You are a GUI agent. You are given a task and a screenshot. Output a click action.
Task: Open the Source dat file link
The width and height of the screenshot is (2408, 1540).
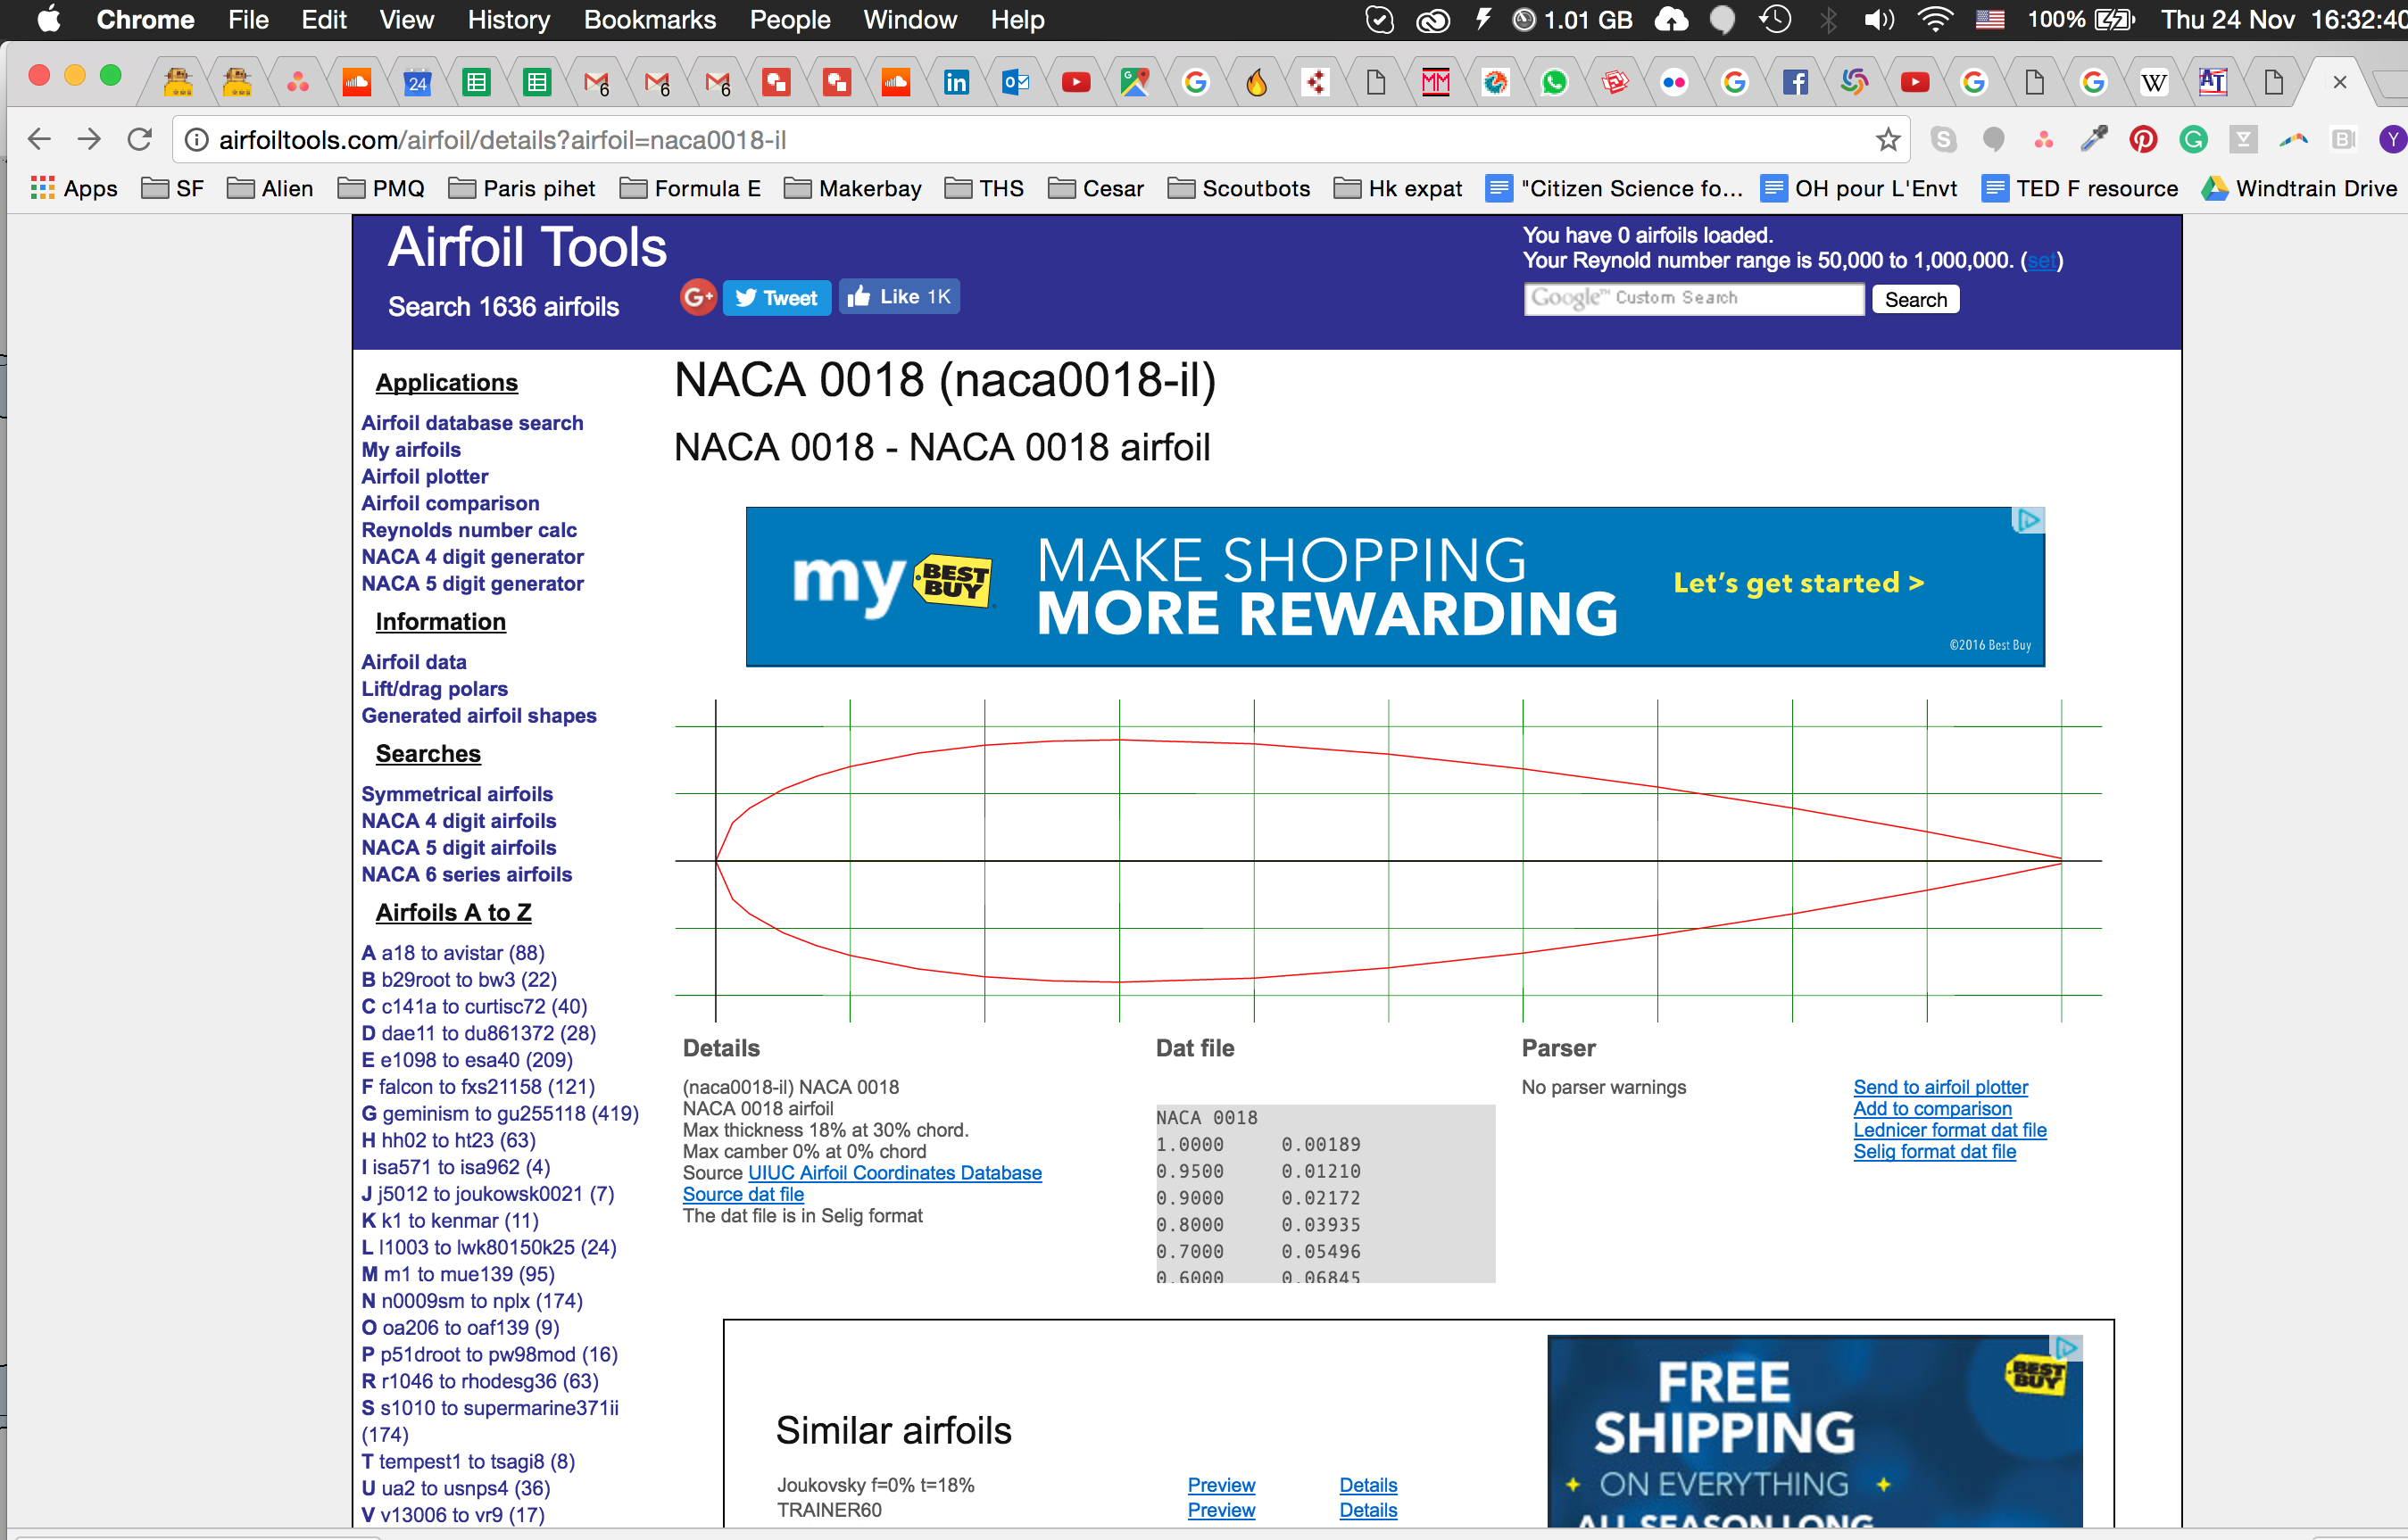tap(743, 1194)
